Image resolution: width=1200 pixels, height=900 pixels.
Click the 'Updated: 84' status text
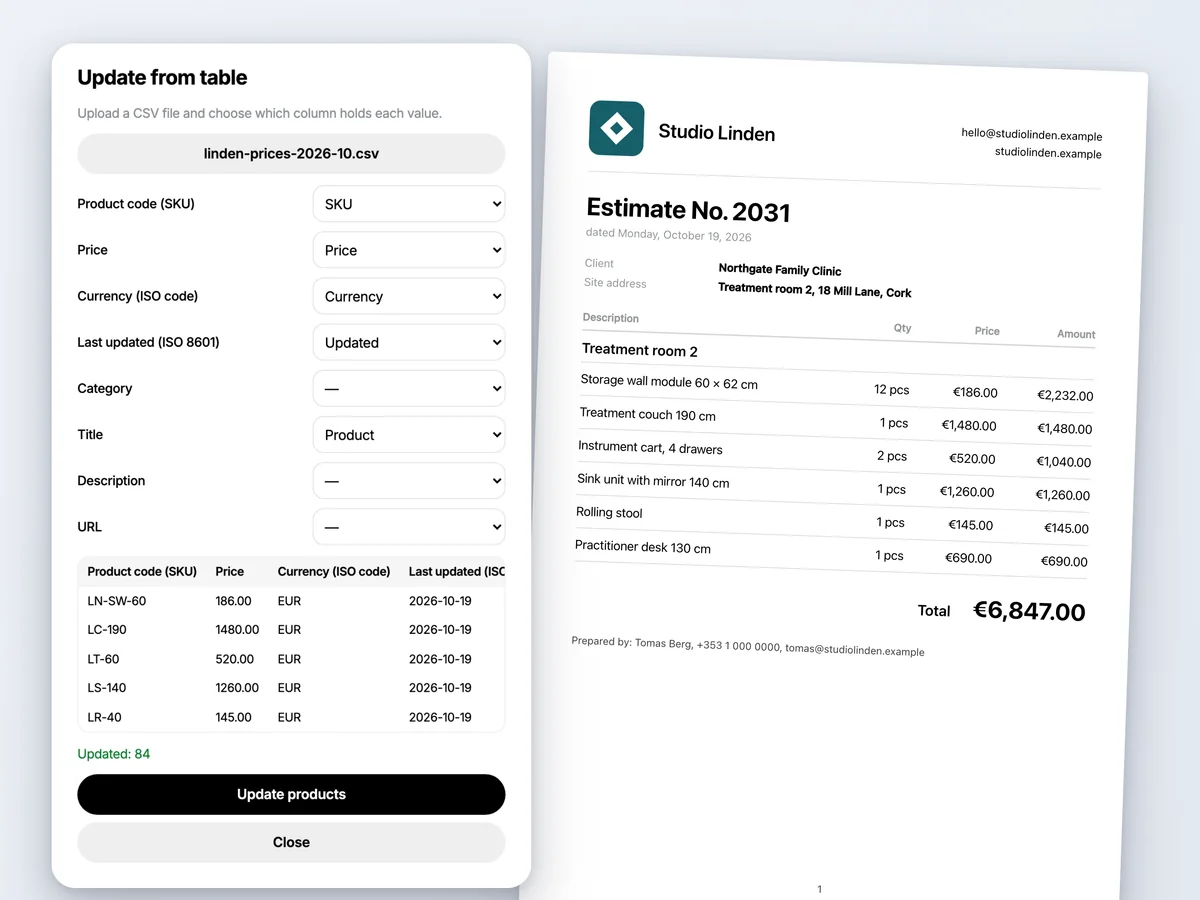(114, 754)
